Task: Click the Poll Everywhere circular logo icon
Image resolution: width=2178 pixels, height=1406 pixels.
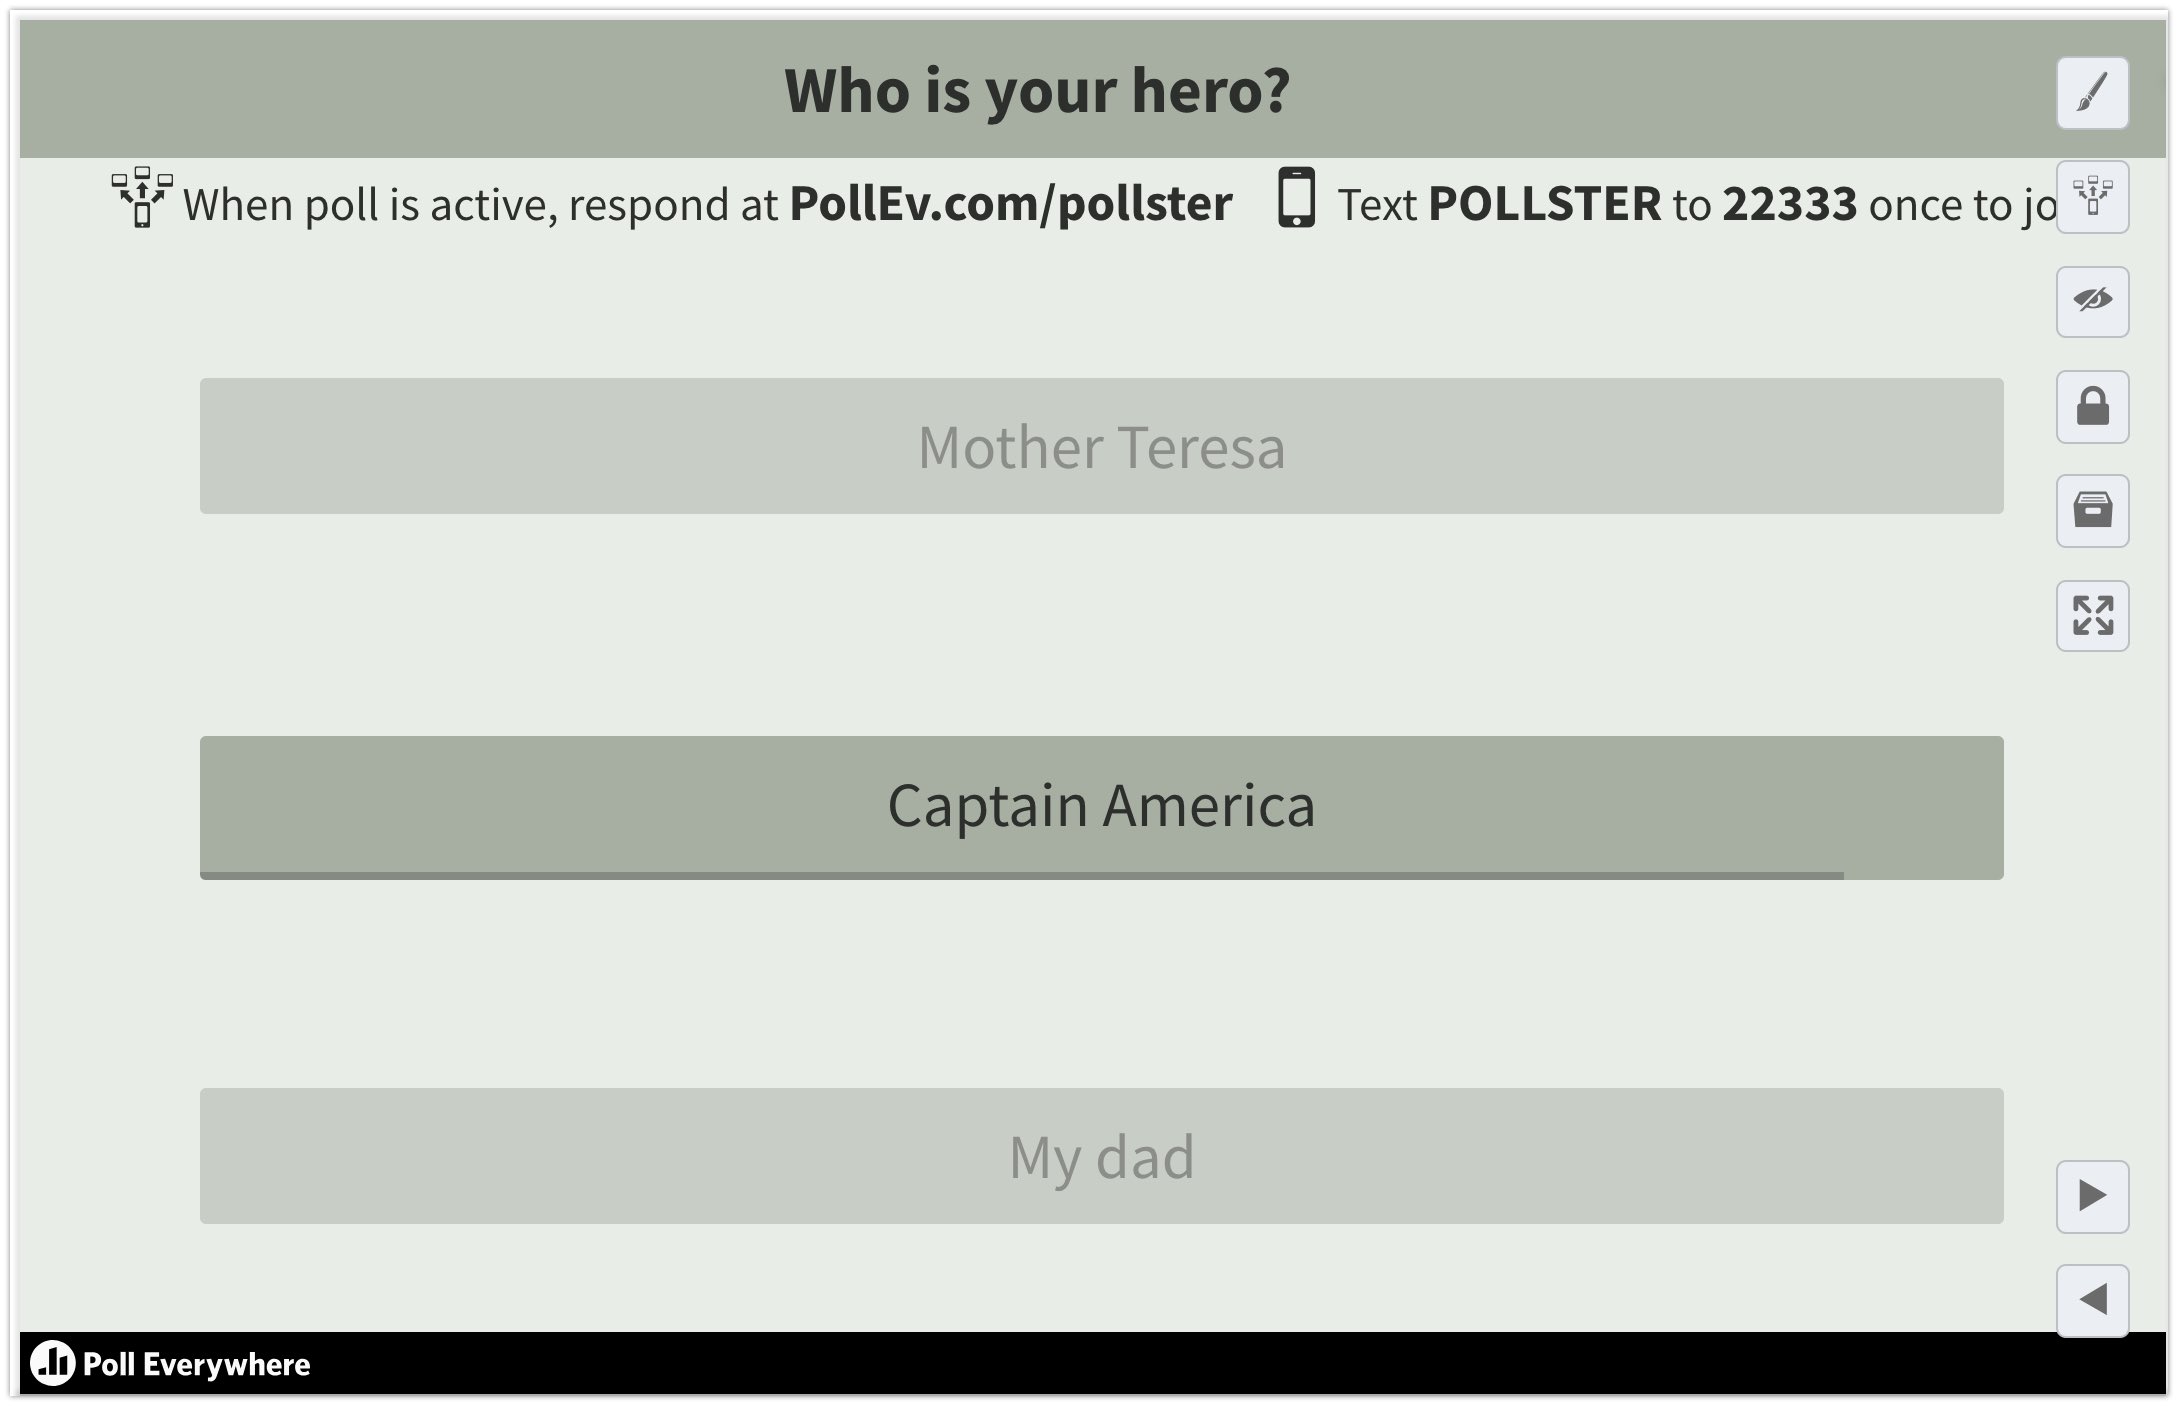Action: click(53, 1363)
